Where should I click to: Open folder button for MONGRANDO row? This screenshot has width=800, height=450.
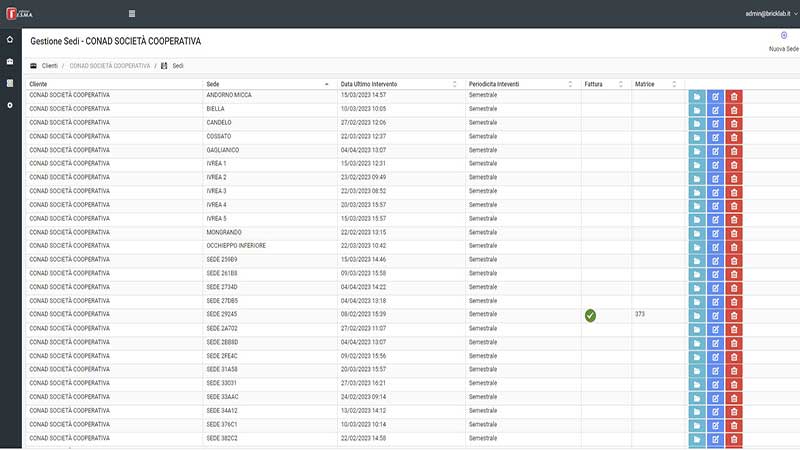697,234
